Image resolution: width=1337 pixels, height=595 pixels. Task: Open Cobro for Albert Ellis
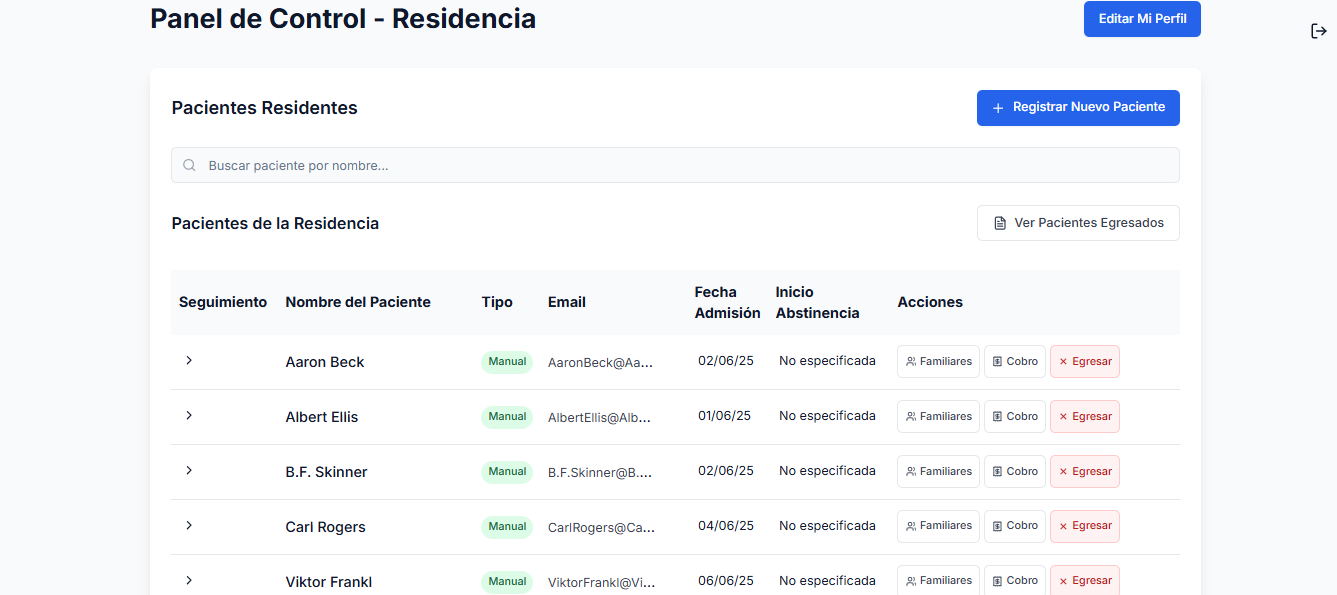point(1015,416)
